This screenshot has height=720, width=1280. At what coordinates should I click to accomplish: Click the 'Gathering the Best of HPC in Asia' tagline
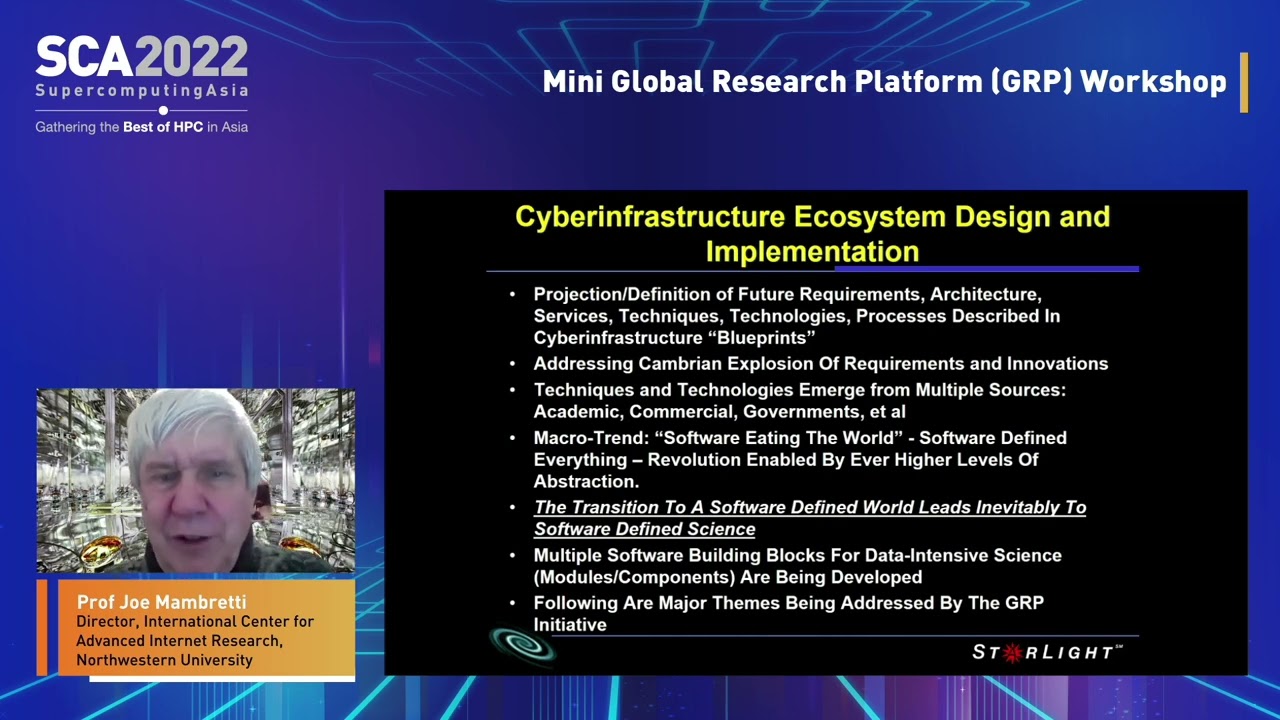tap(142, 127)
